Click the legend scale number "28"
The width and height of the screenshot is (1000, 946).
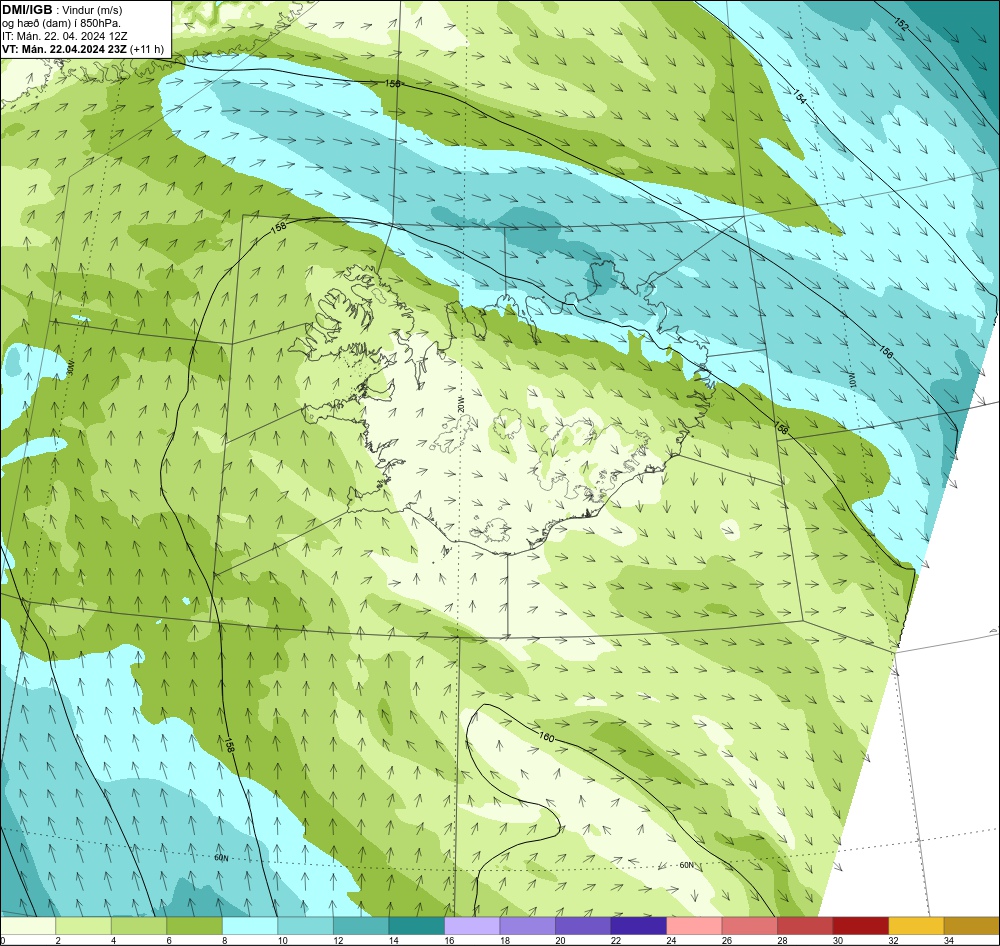click(x=782, y=940)
